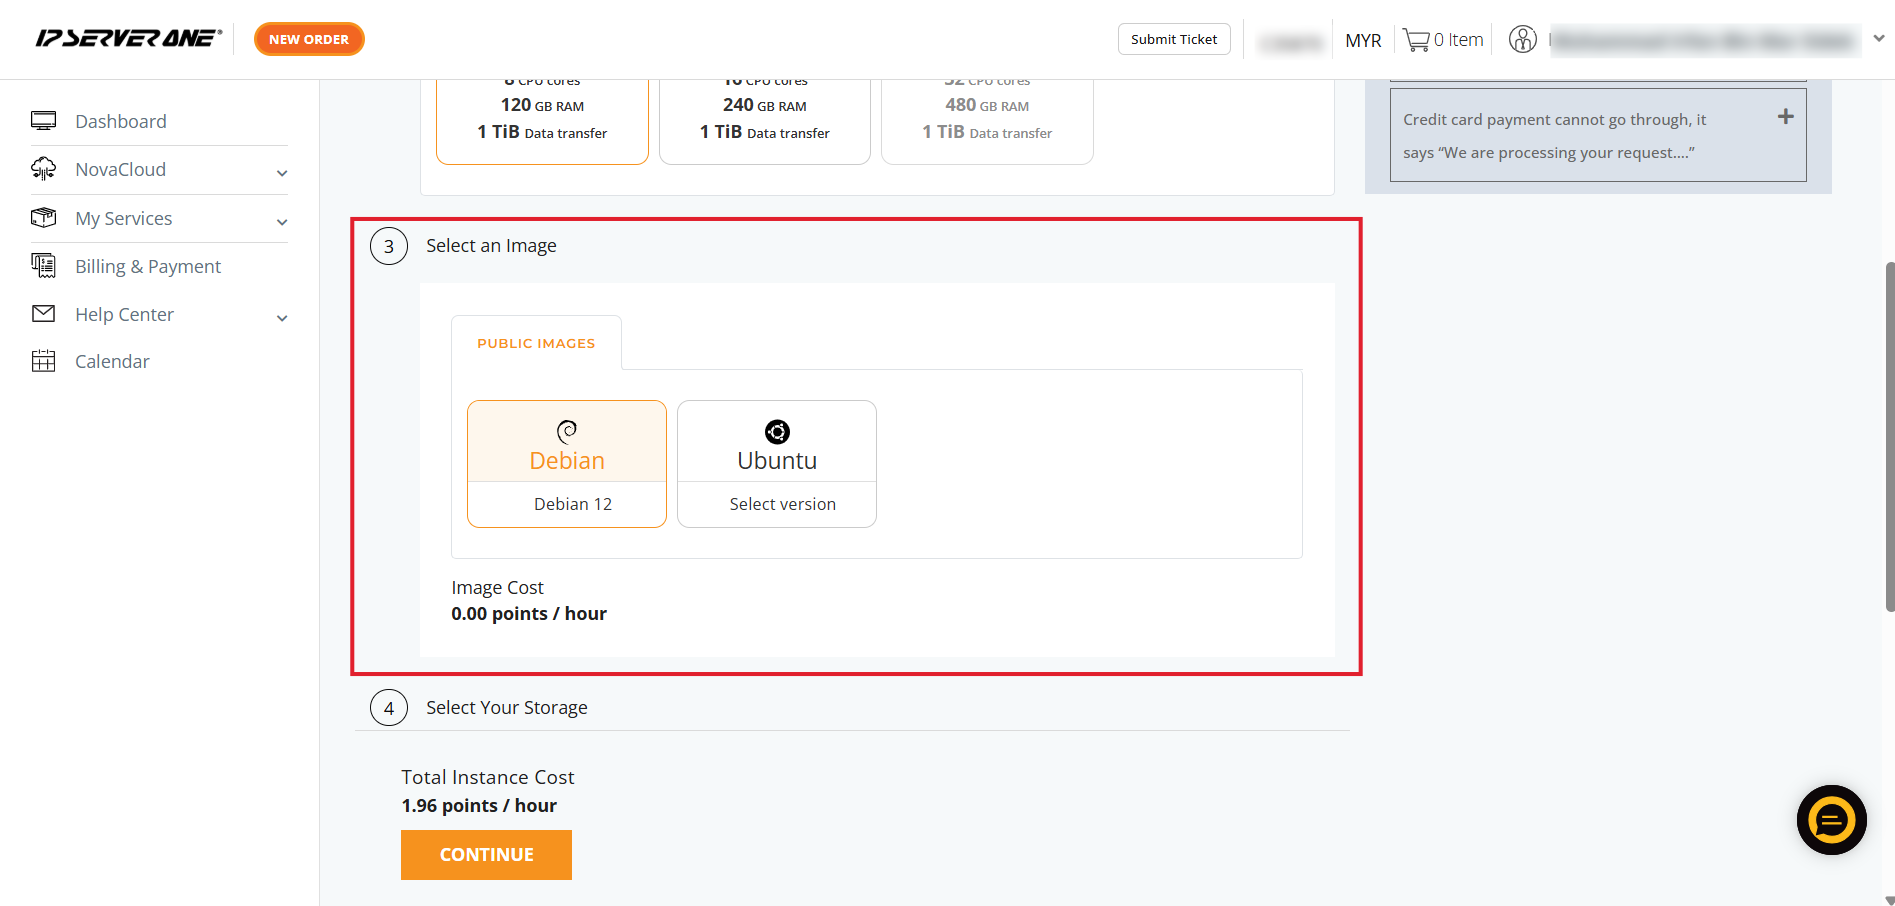
Task: Open the account dropdown arrow in header
Action: [1878, 39]
